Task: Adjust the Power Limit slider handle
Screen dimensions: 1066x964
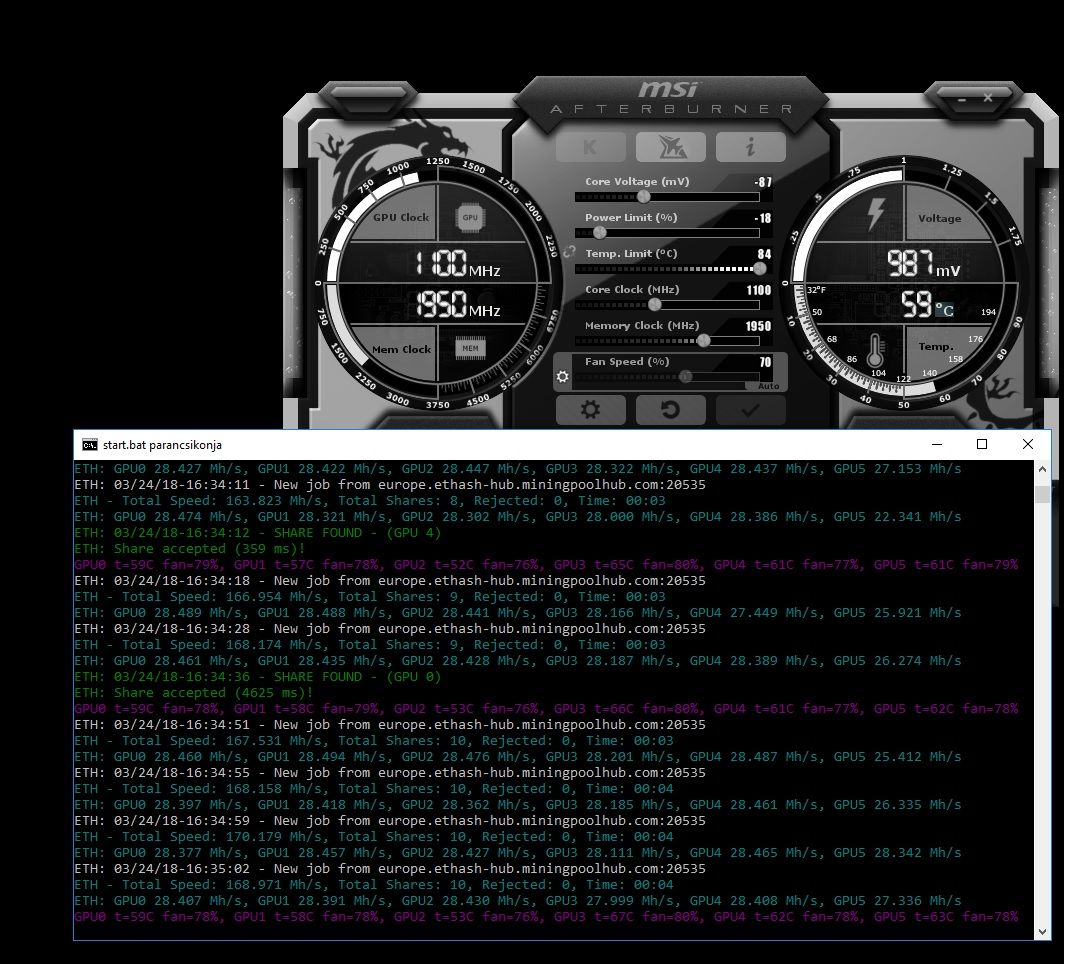Action: 600,233
